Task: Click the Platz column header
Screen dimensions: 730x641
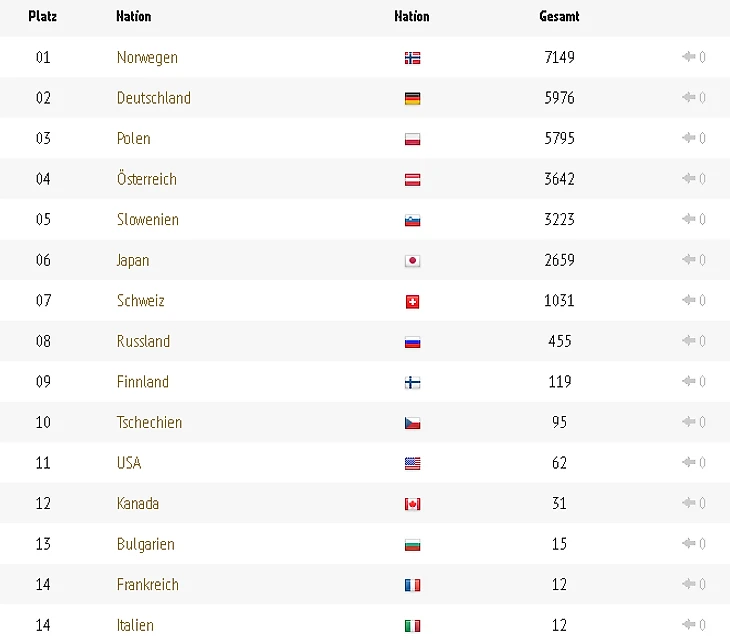Action: [42, 16]
